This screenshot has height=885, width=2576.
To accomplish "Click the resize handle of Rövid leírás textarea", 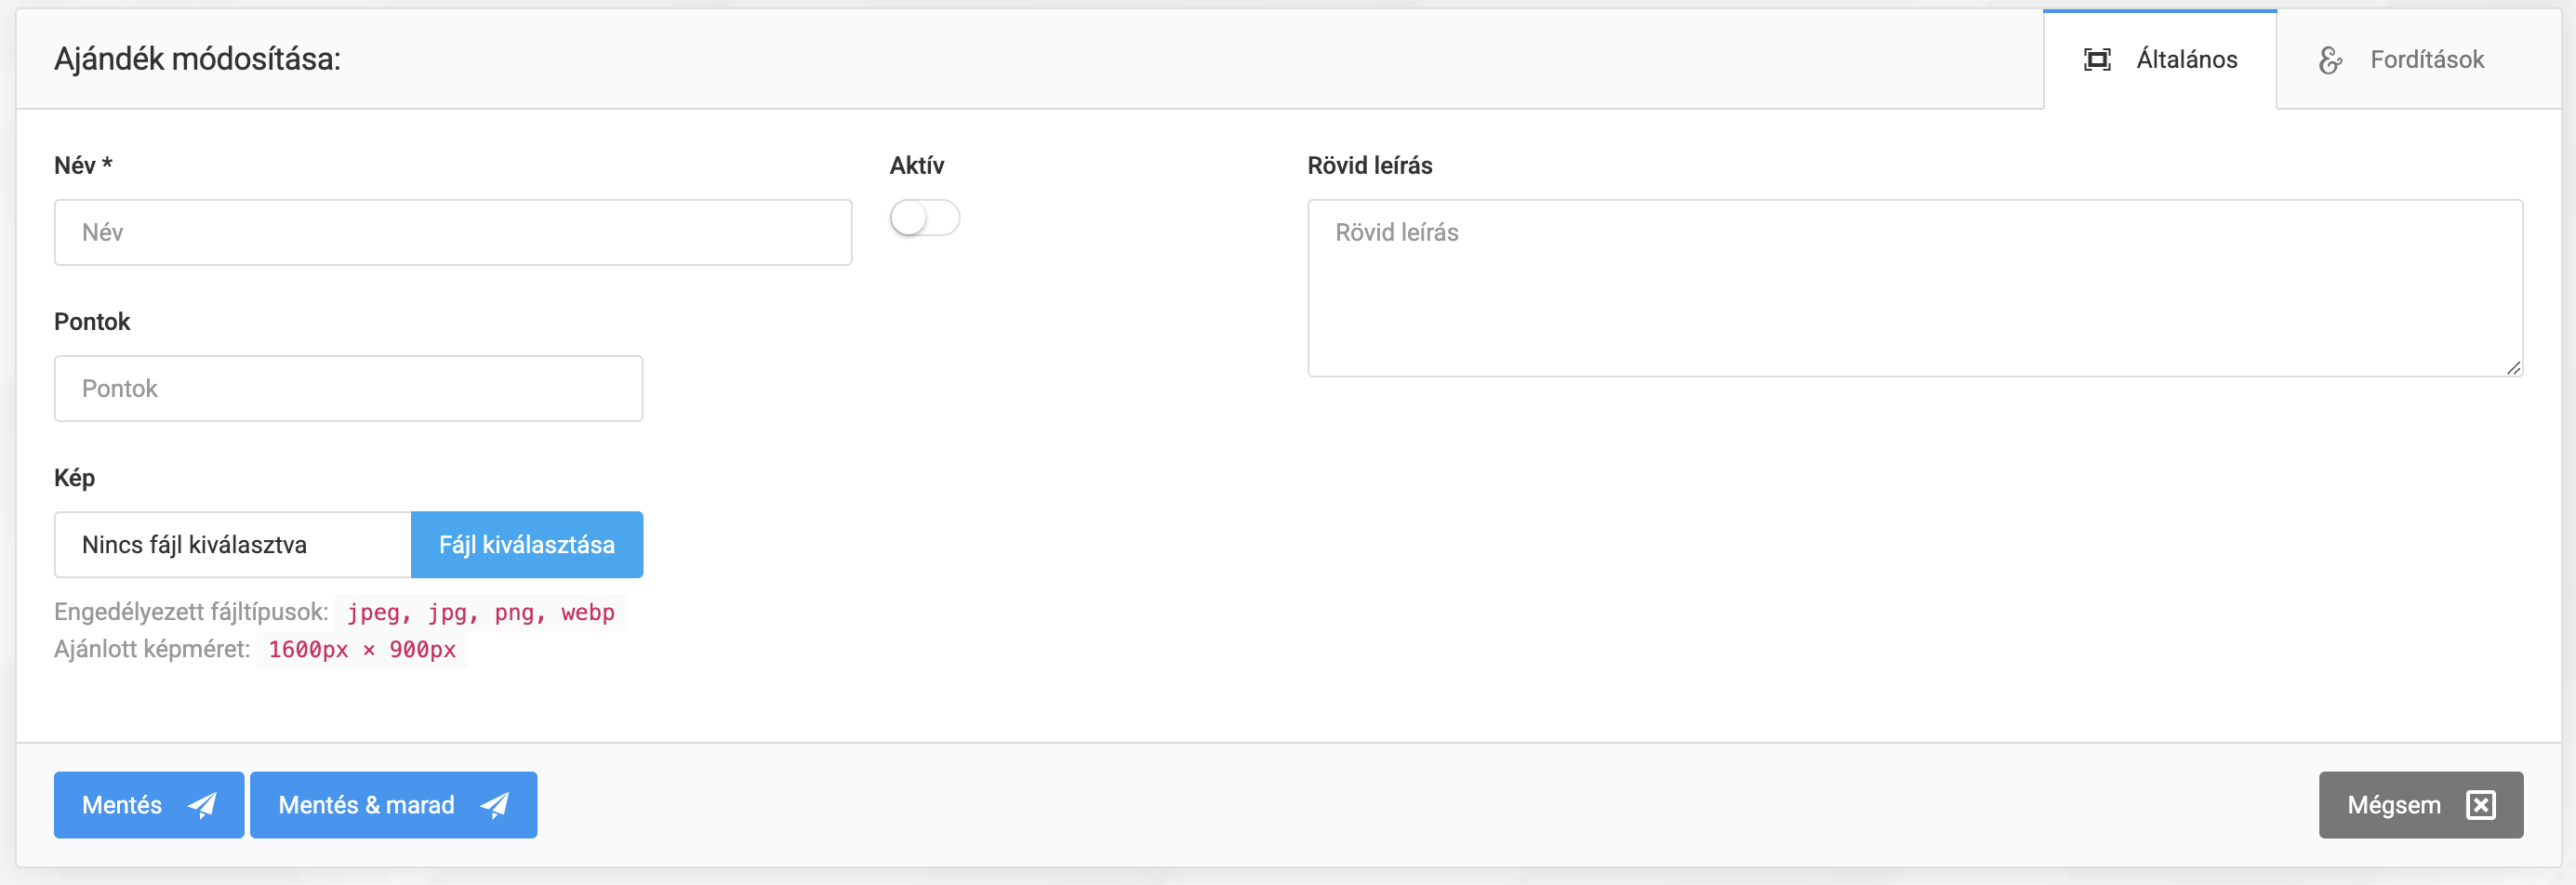I will coord(2512,368).
